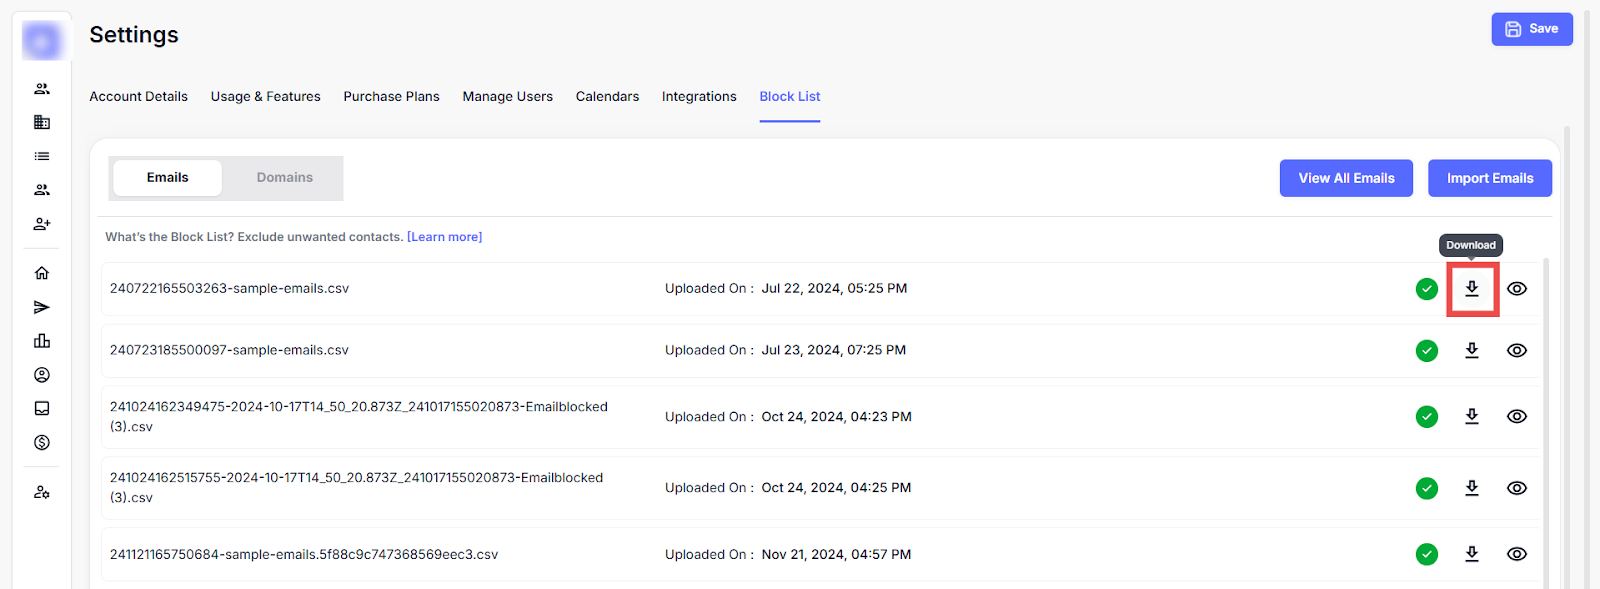The height and width of the screenshot is (589, 1600).
Task: Click the inbox tray icon in sidebar
Action: (42, 408)
